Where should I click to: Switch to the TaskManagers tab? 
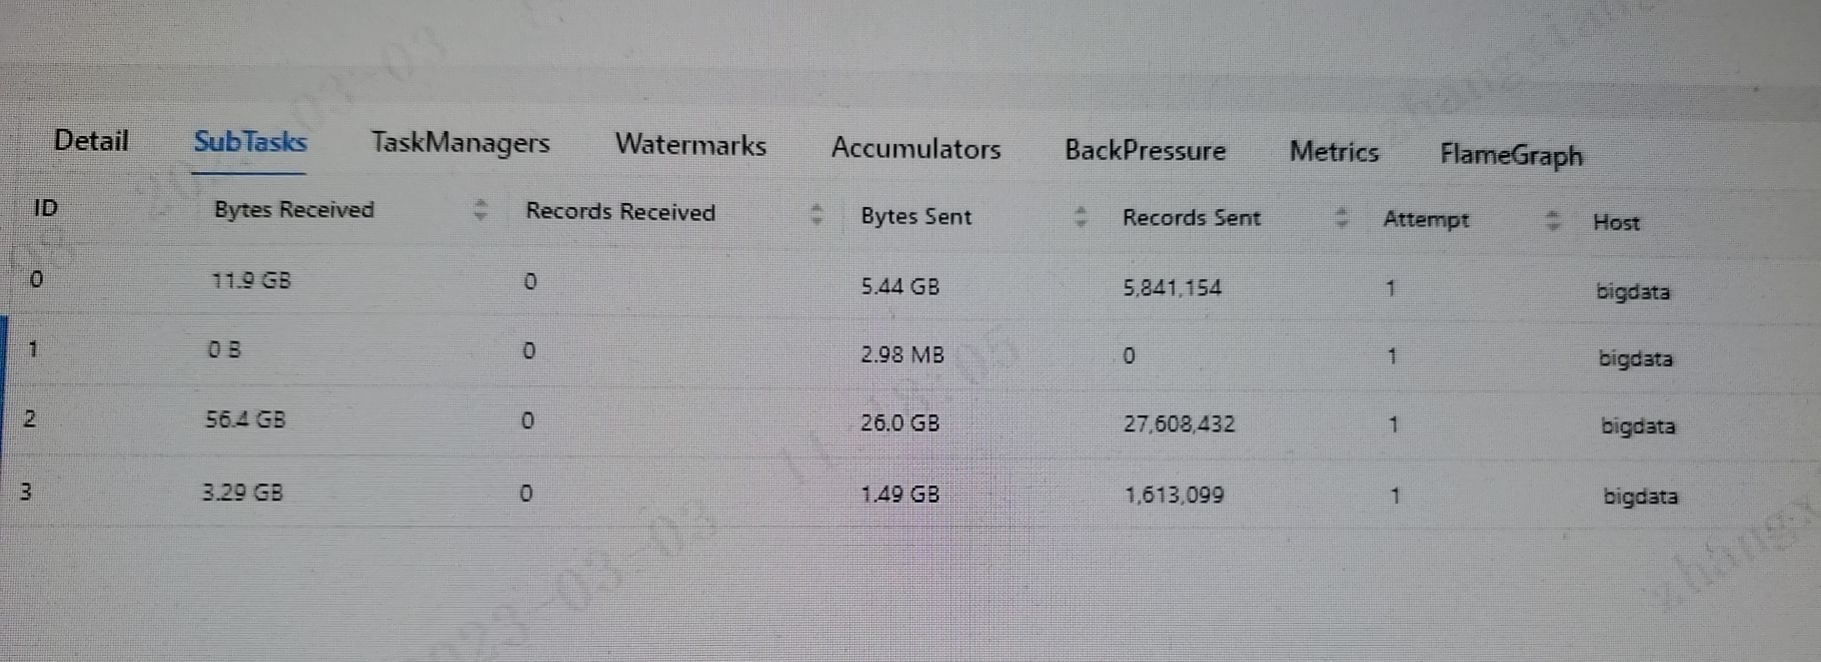460,143
